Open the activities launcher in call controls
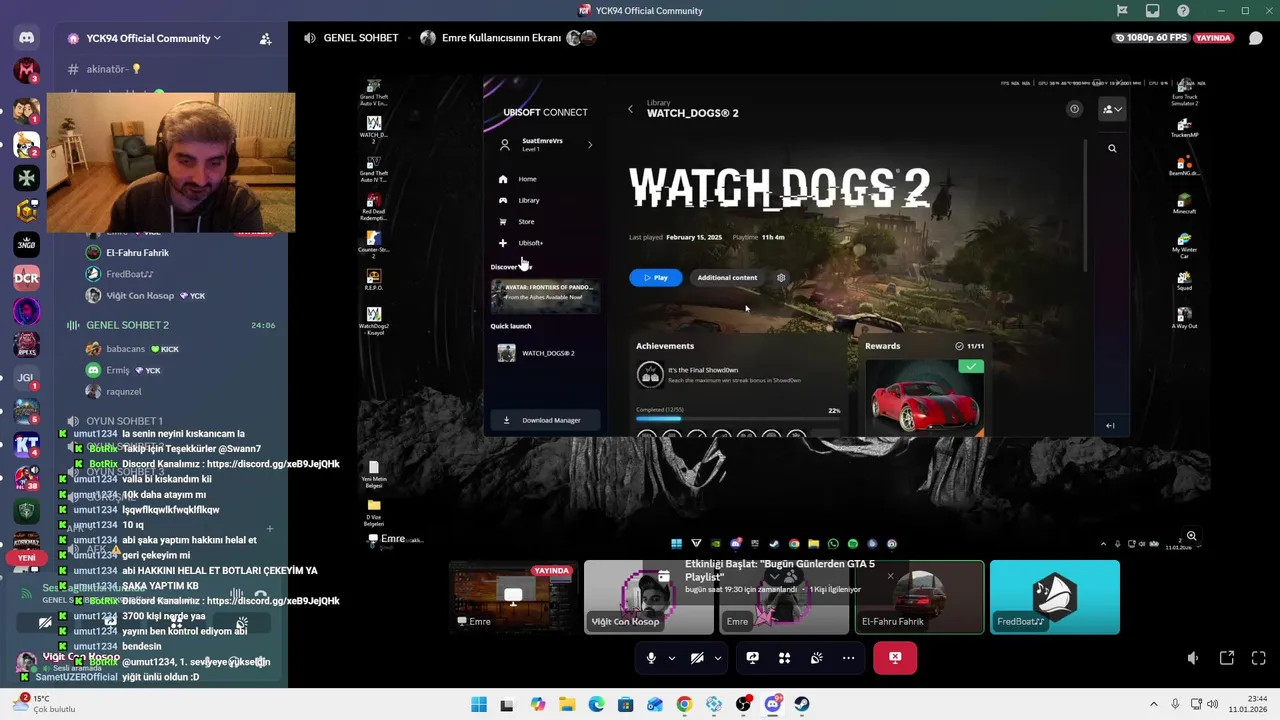 click(x=785, y=658)
